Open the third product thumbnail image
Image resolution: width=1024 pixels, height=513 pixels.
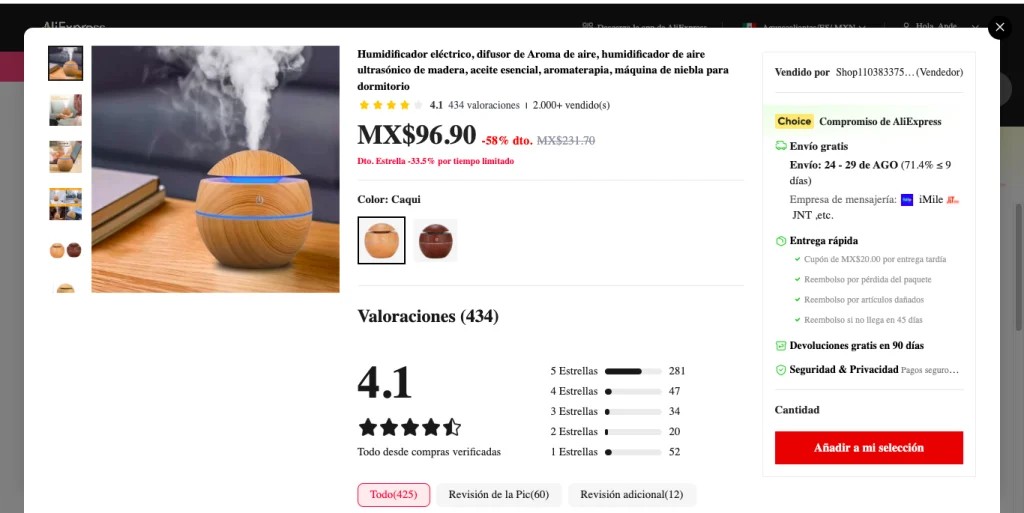click(x=65, y=157)
